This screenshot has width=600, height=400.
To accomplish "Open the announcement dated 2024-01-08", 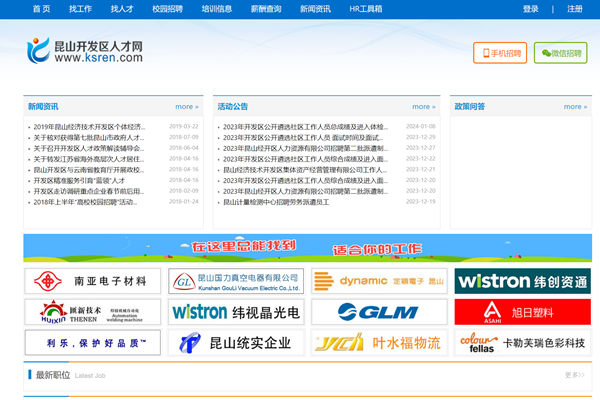I will coord(305,127).
